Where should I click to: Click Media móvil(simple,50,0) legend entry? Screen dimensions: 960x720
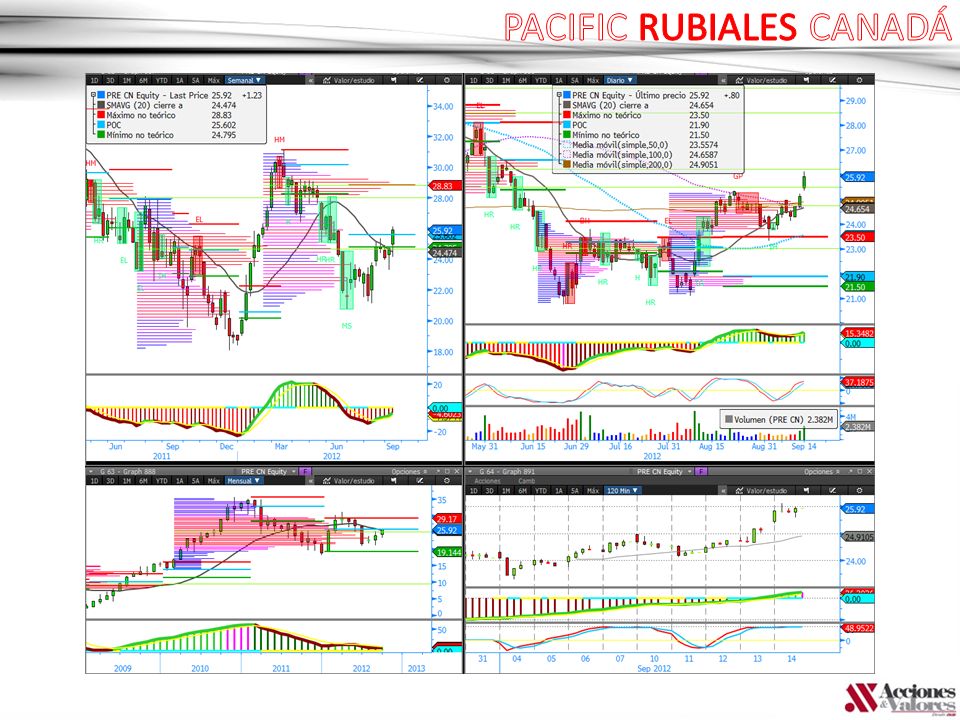(x=621, y=145)
